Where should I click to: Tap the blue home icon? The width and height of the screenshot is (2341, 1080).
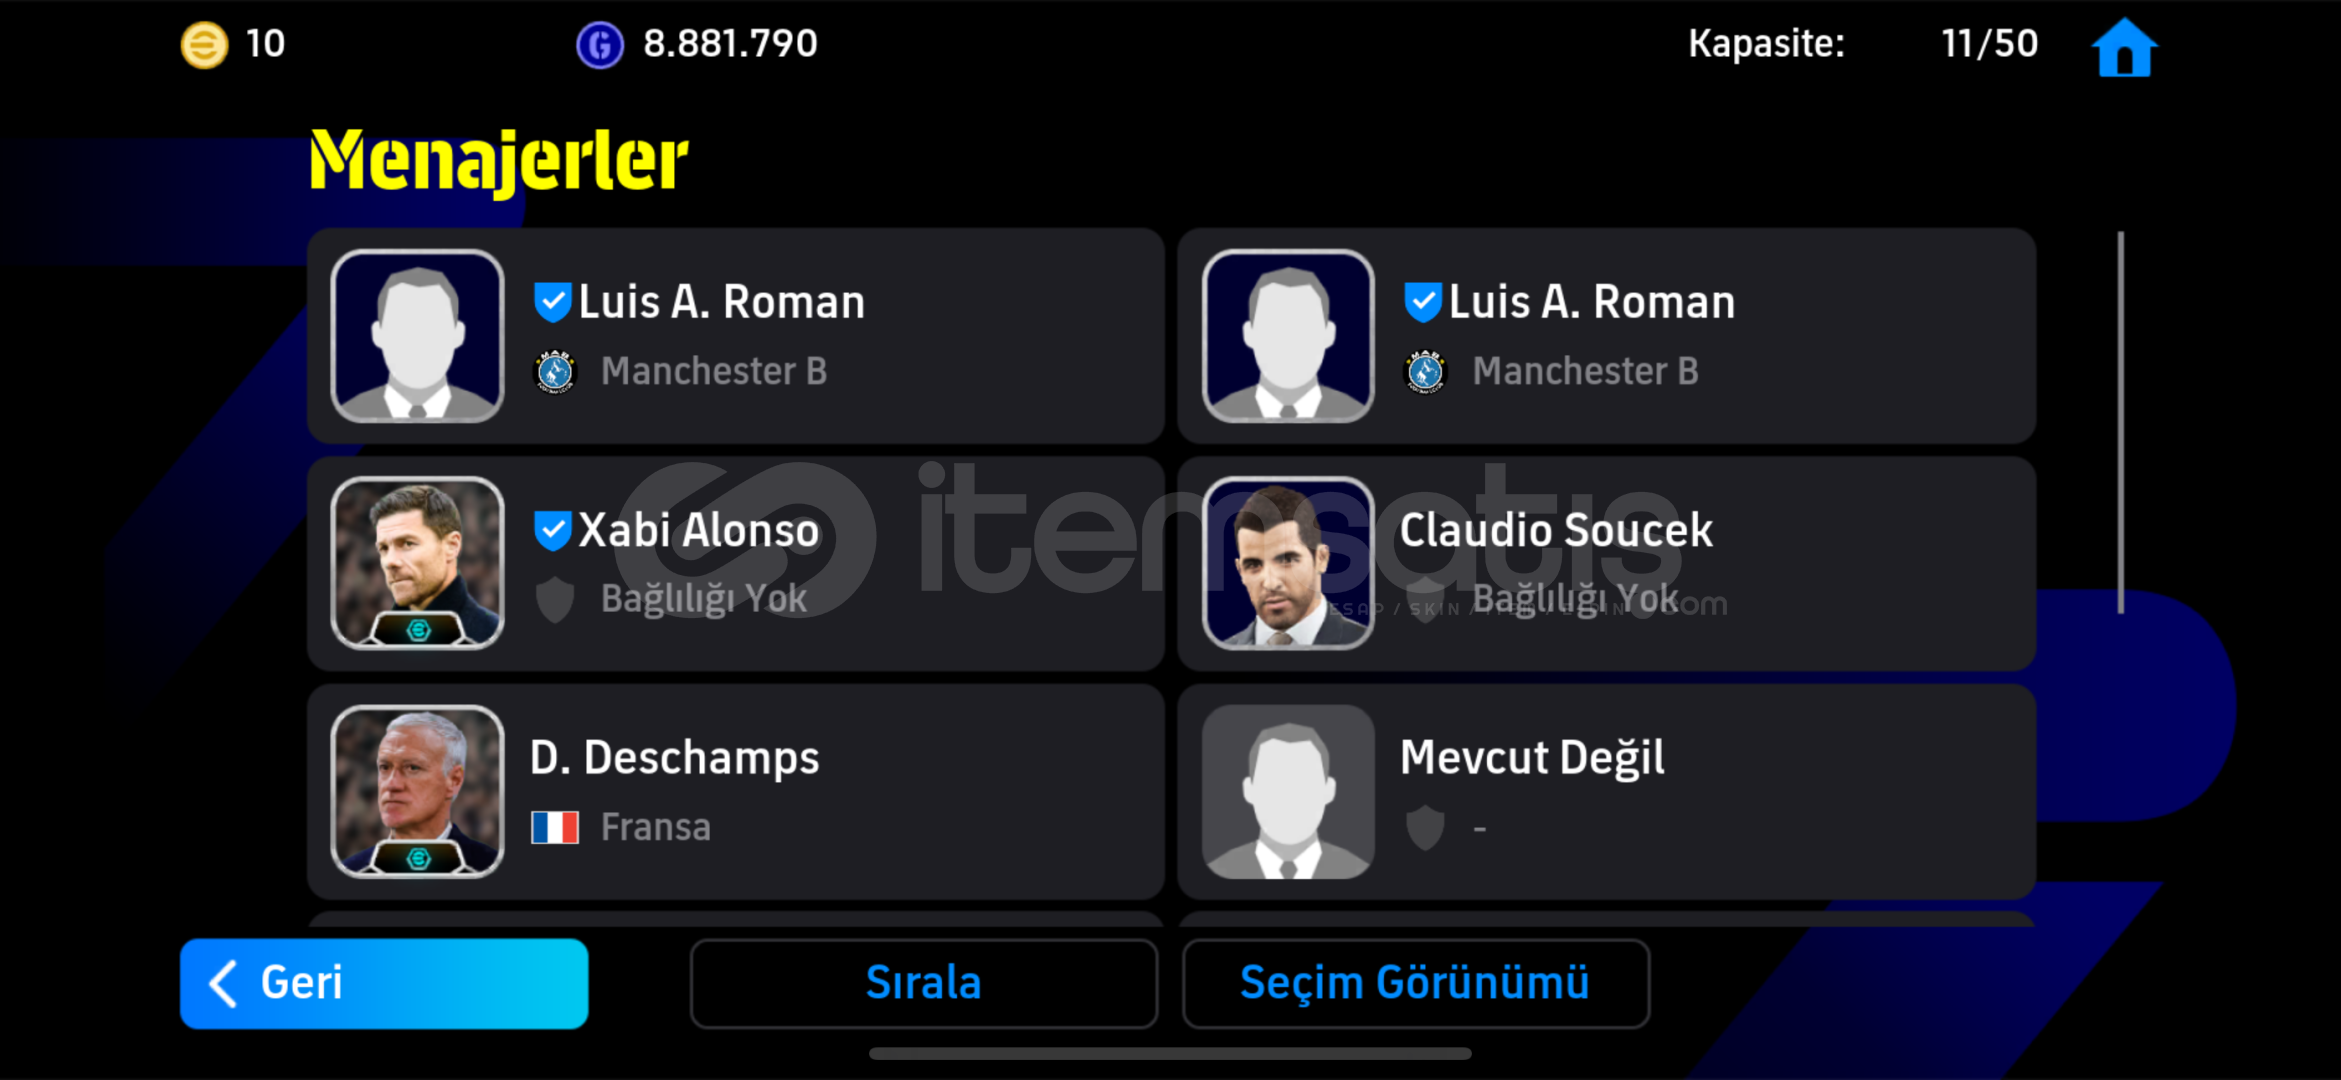2124,47
